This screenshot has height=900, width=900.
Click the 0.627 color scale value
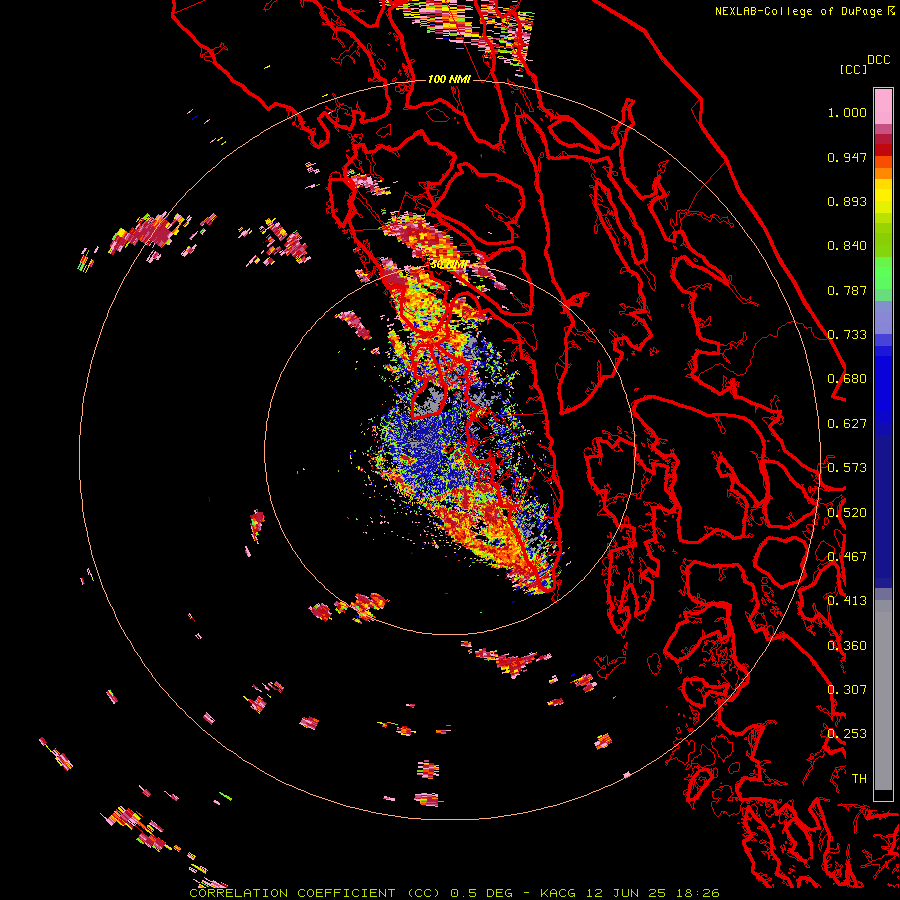click(x=847, y=424)
